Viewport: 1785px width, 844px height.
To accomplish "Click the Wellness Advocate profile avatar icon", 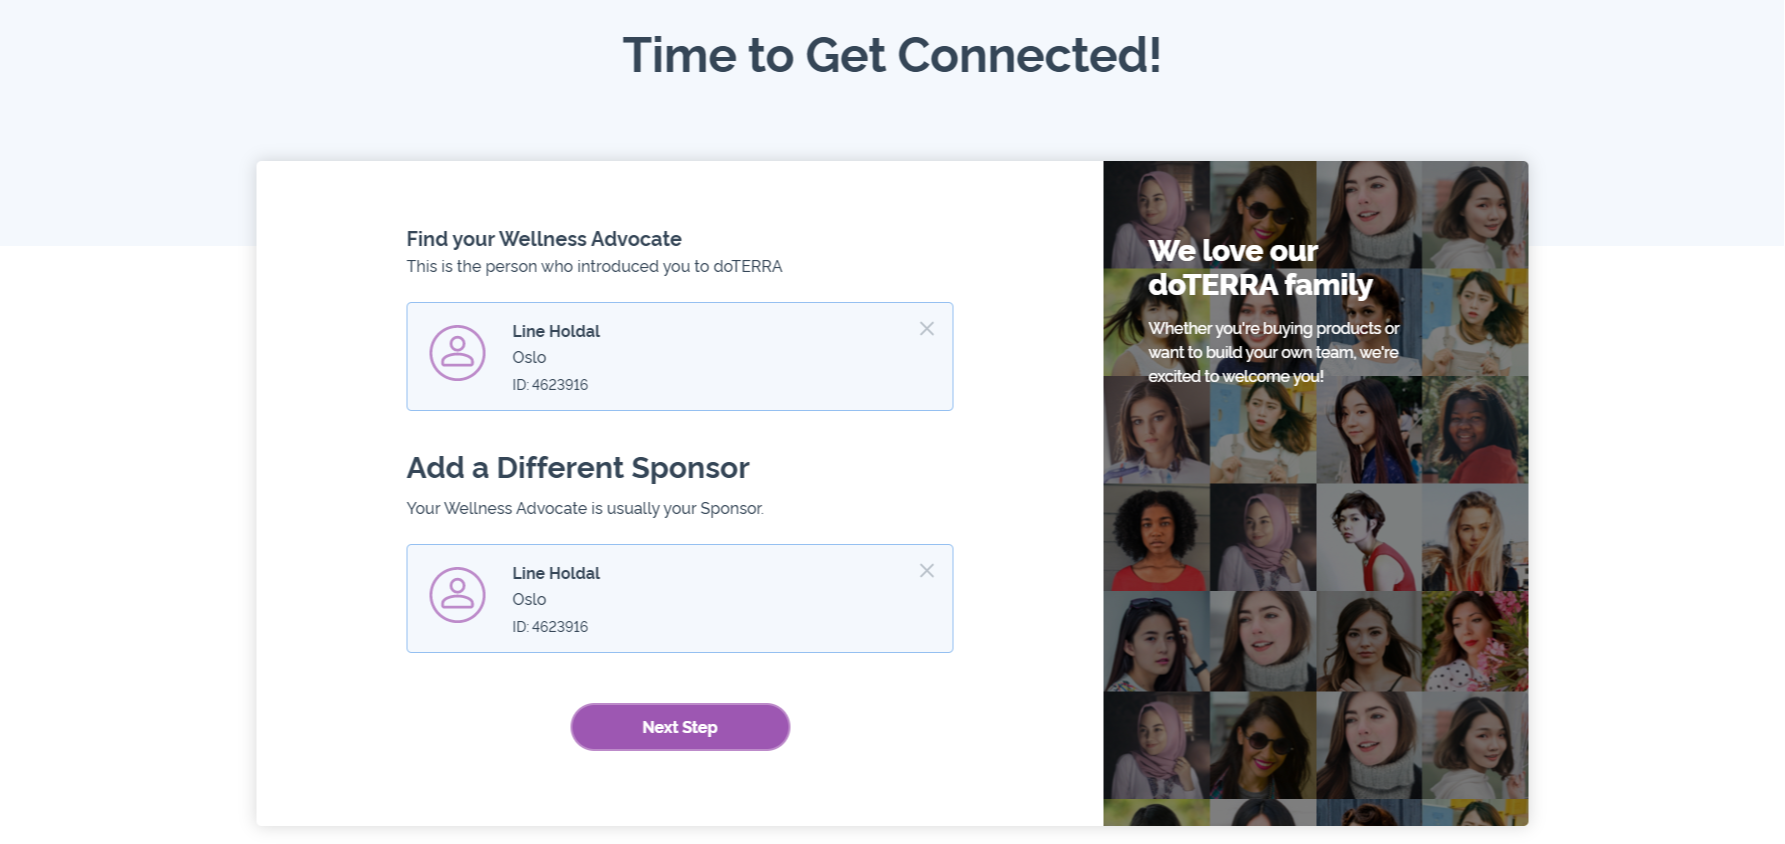I will [x=457, y=353].
